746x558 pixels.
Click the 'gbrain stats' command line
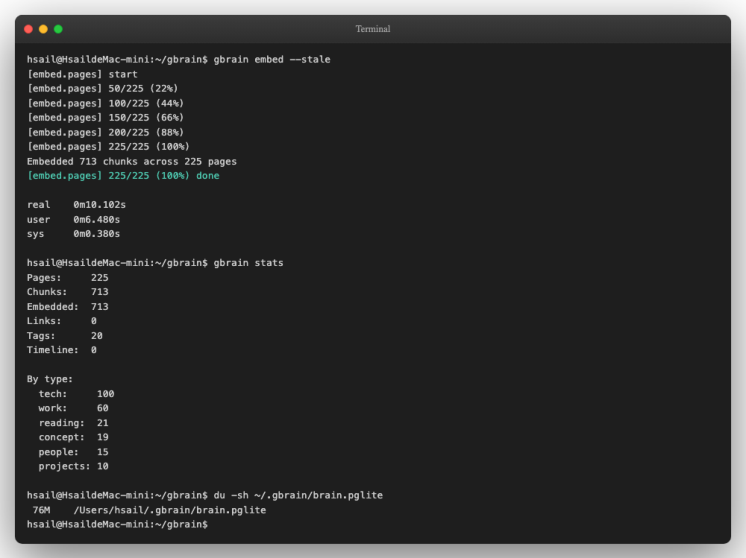pos(155,263)
